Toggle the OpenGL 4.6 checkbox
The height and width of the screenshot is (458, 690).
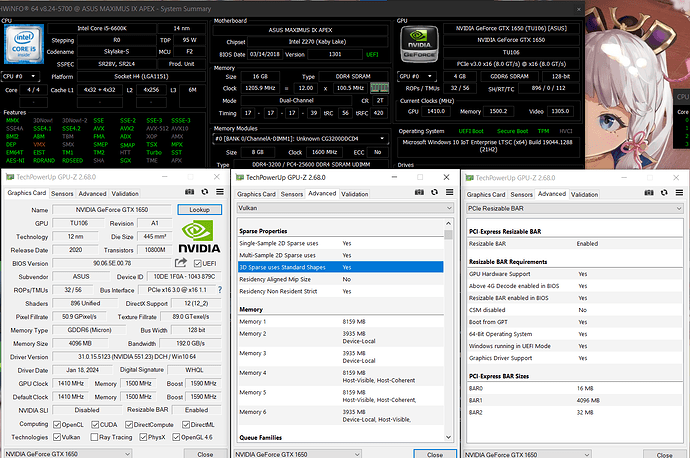click(x=176, y=437)
